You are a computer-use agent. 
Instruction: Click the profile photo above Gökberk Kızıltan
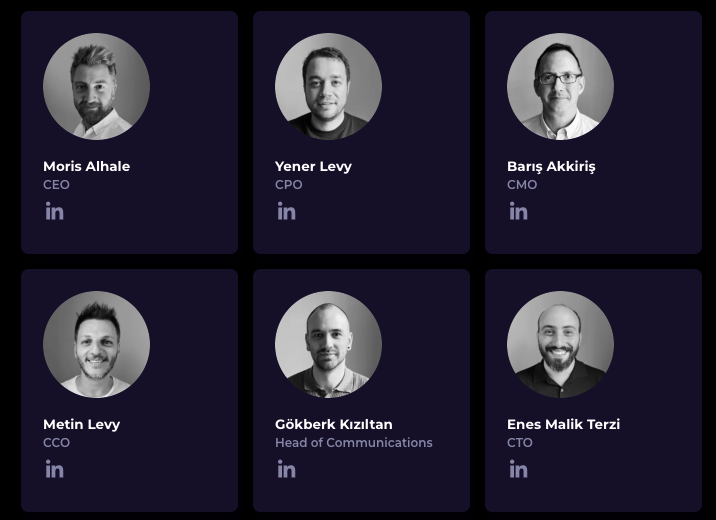coord(328,344)
